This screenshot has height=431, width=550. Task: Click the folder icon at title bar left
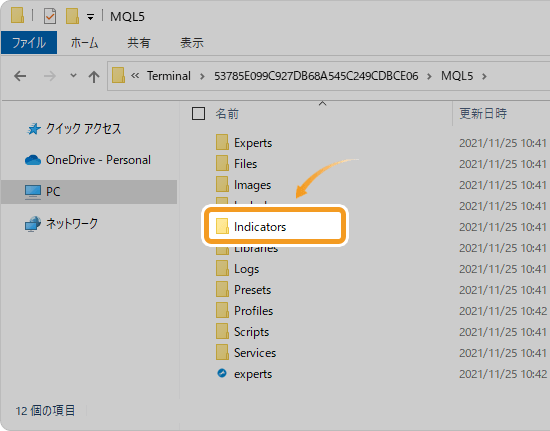point(18,15)
